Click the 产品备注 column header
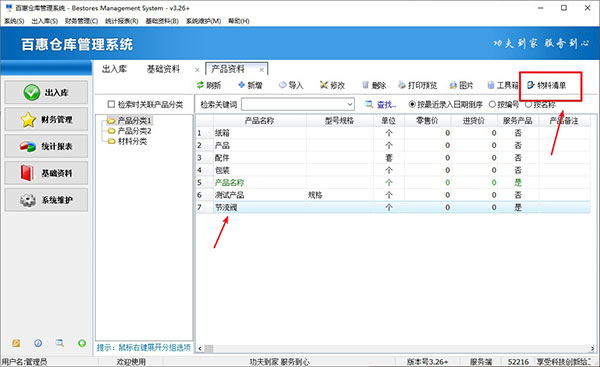Screen dimensions: 600x367 (x=564, y=121)
